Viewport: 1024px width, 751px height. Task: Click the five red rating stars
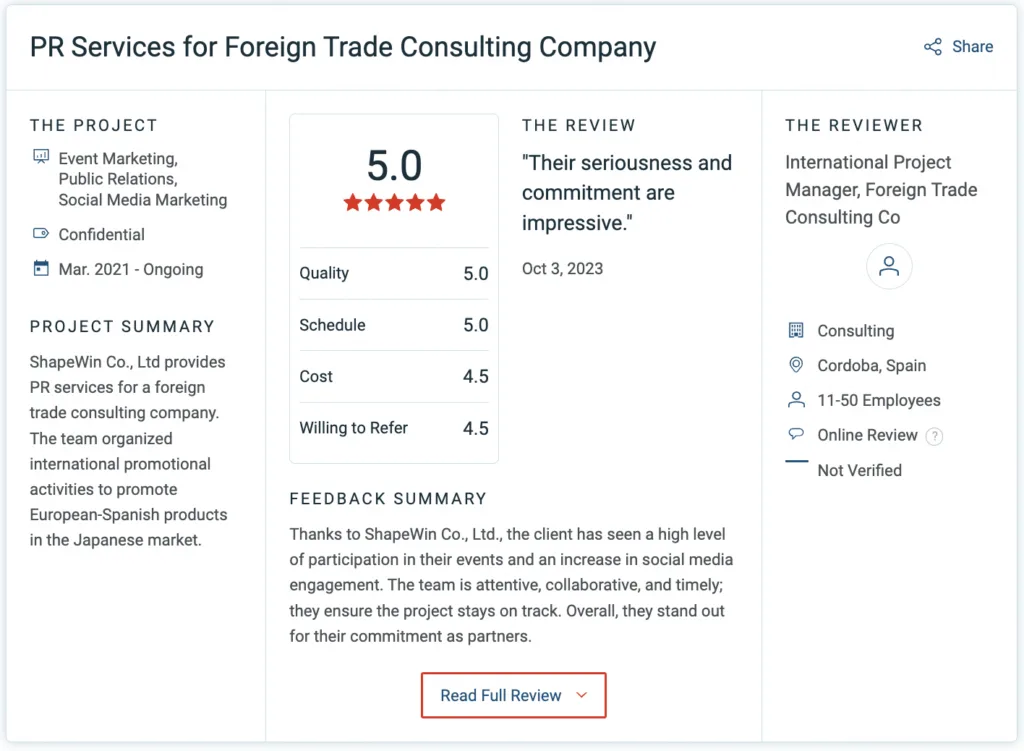(394, 203)
